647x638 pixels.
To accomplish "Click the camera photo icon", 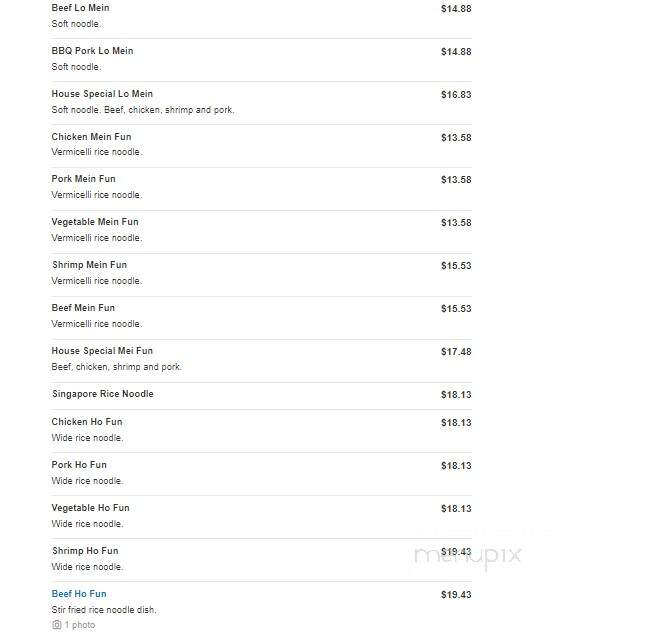I will [57, 625].
